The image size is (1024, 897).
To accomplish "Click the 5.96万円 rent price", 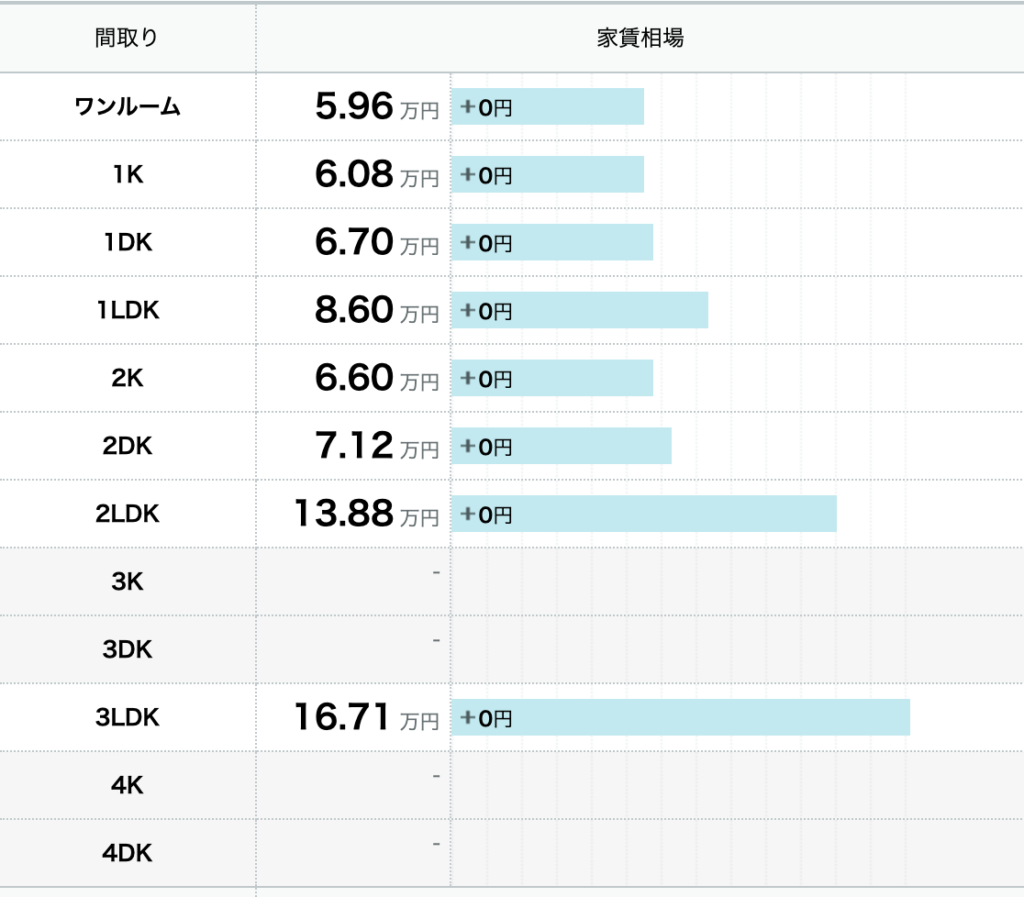I will (x=376, y=107).
